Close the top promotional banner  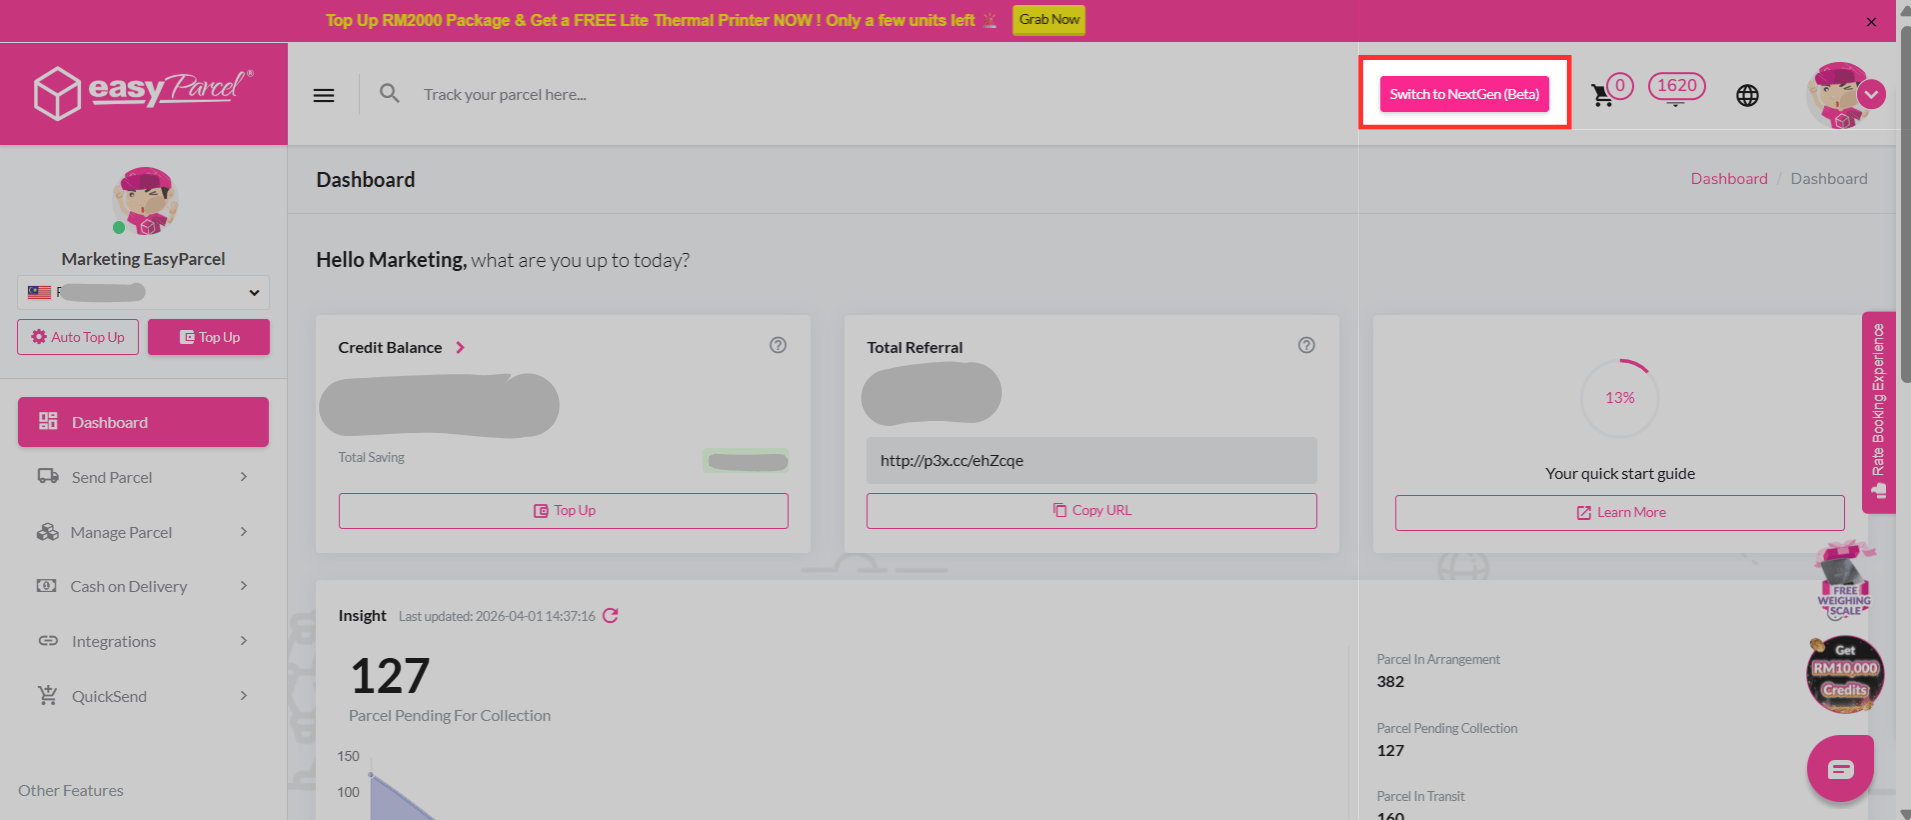pyautogui.click(x=1871, y=22)
